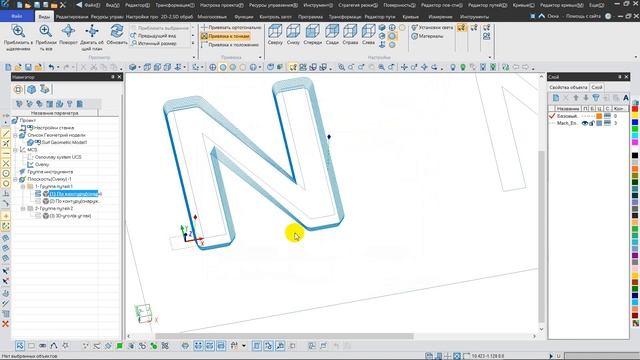Switch to the right view cube (Справа)

350,31
